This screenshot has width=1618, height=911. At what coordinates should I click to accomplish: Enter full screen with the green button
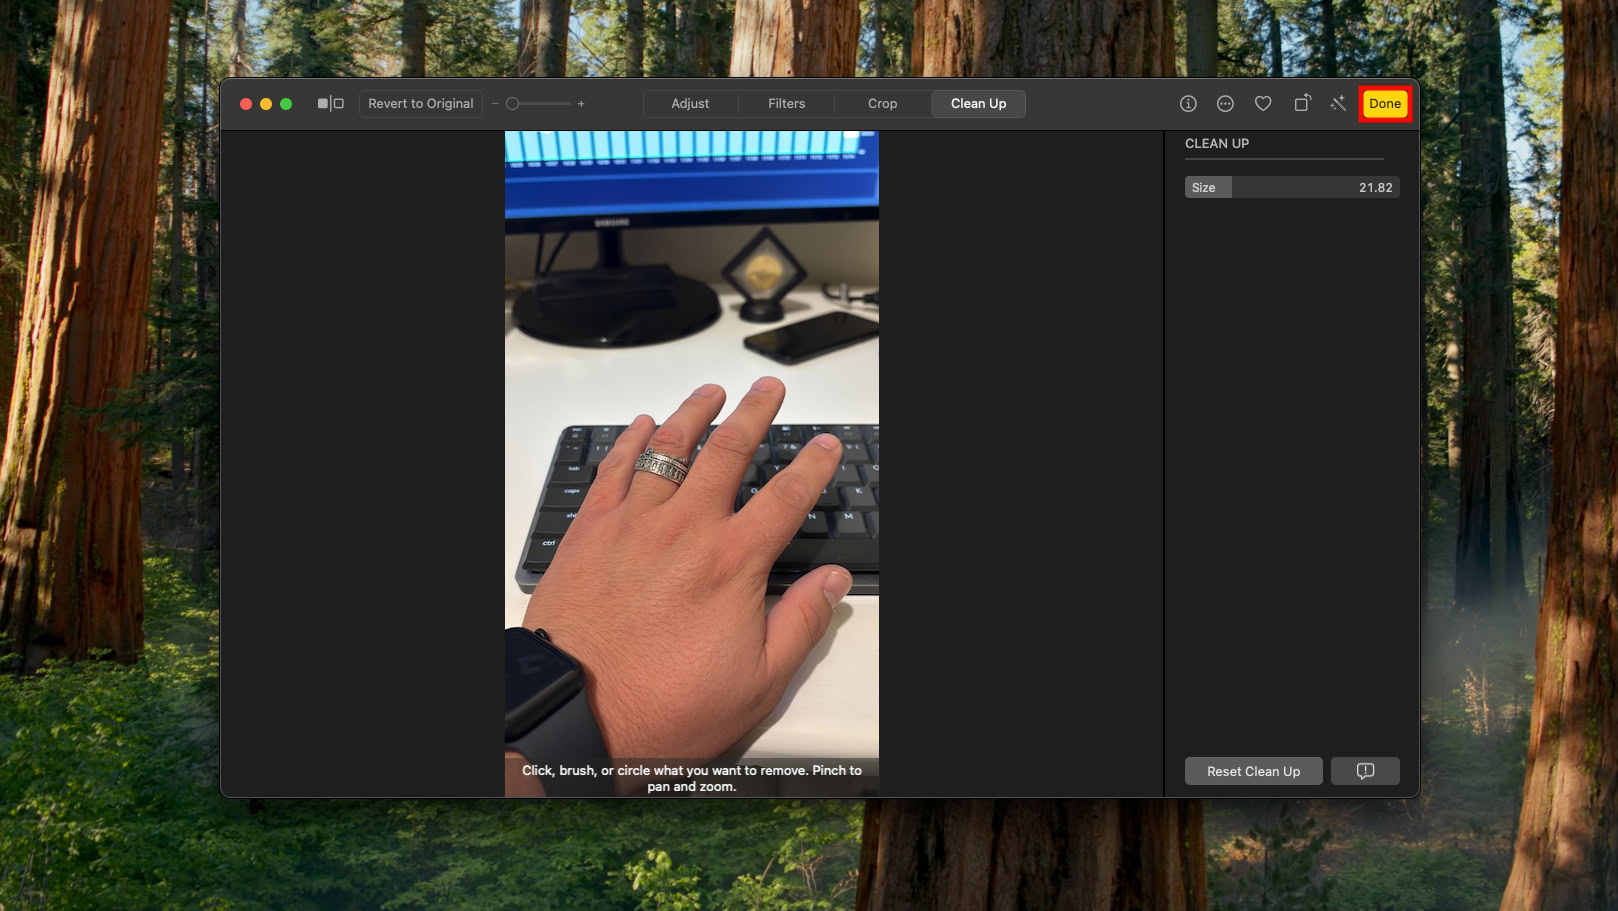tap(286, 104)
